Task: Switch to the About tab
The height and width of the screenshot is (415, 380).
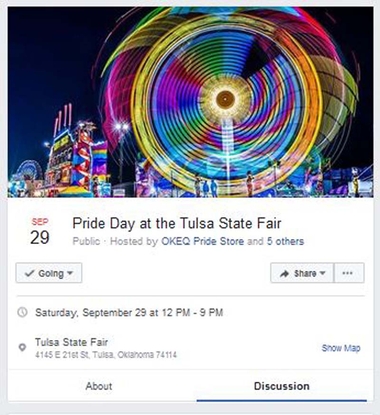Action: pos(99,386)
